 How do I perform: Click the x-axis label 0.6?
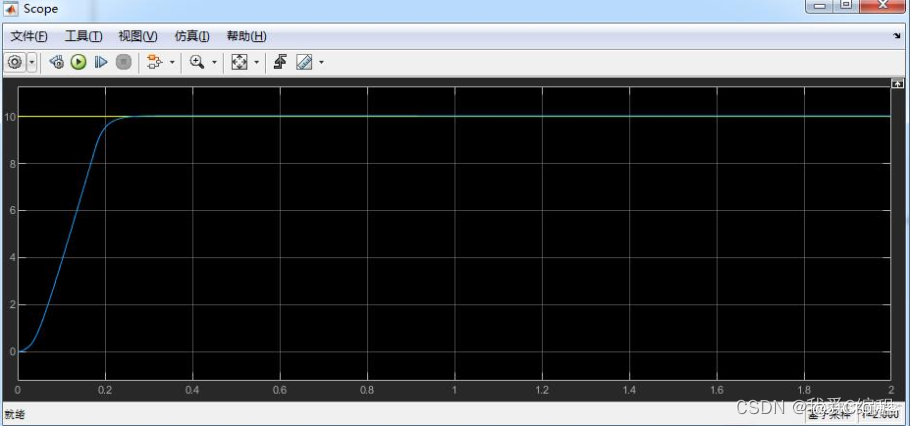[x=280, y=390]
